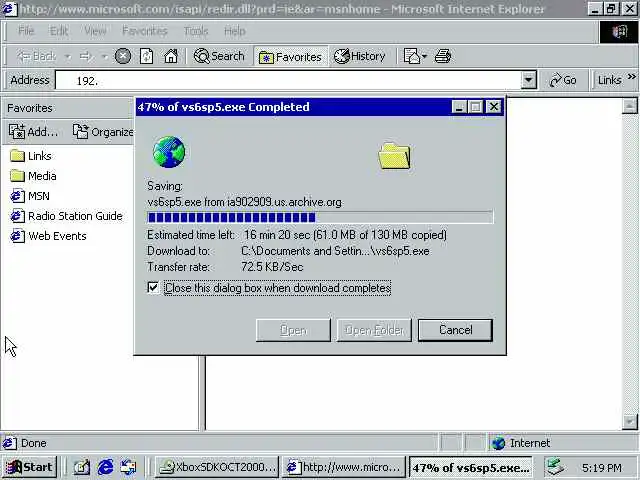Image resolution: width=640 pixels, height=480 pixels.
Task: Select the Radio Station Guide favorite
Action: [66, 216]
